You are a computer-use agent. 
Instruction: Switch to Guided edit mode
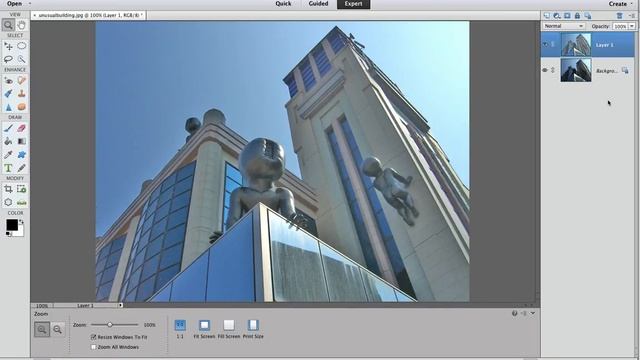[318, 4]
